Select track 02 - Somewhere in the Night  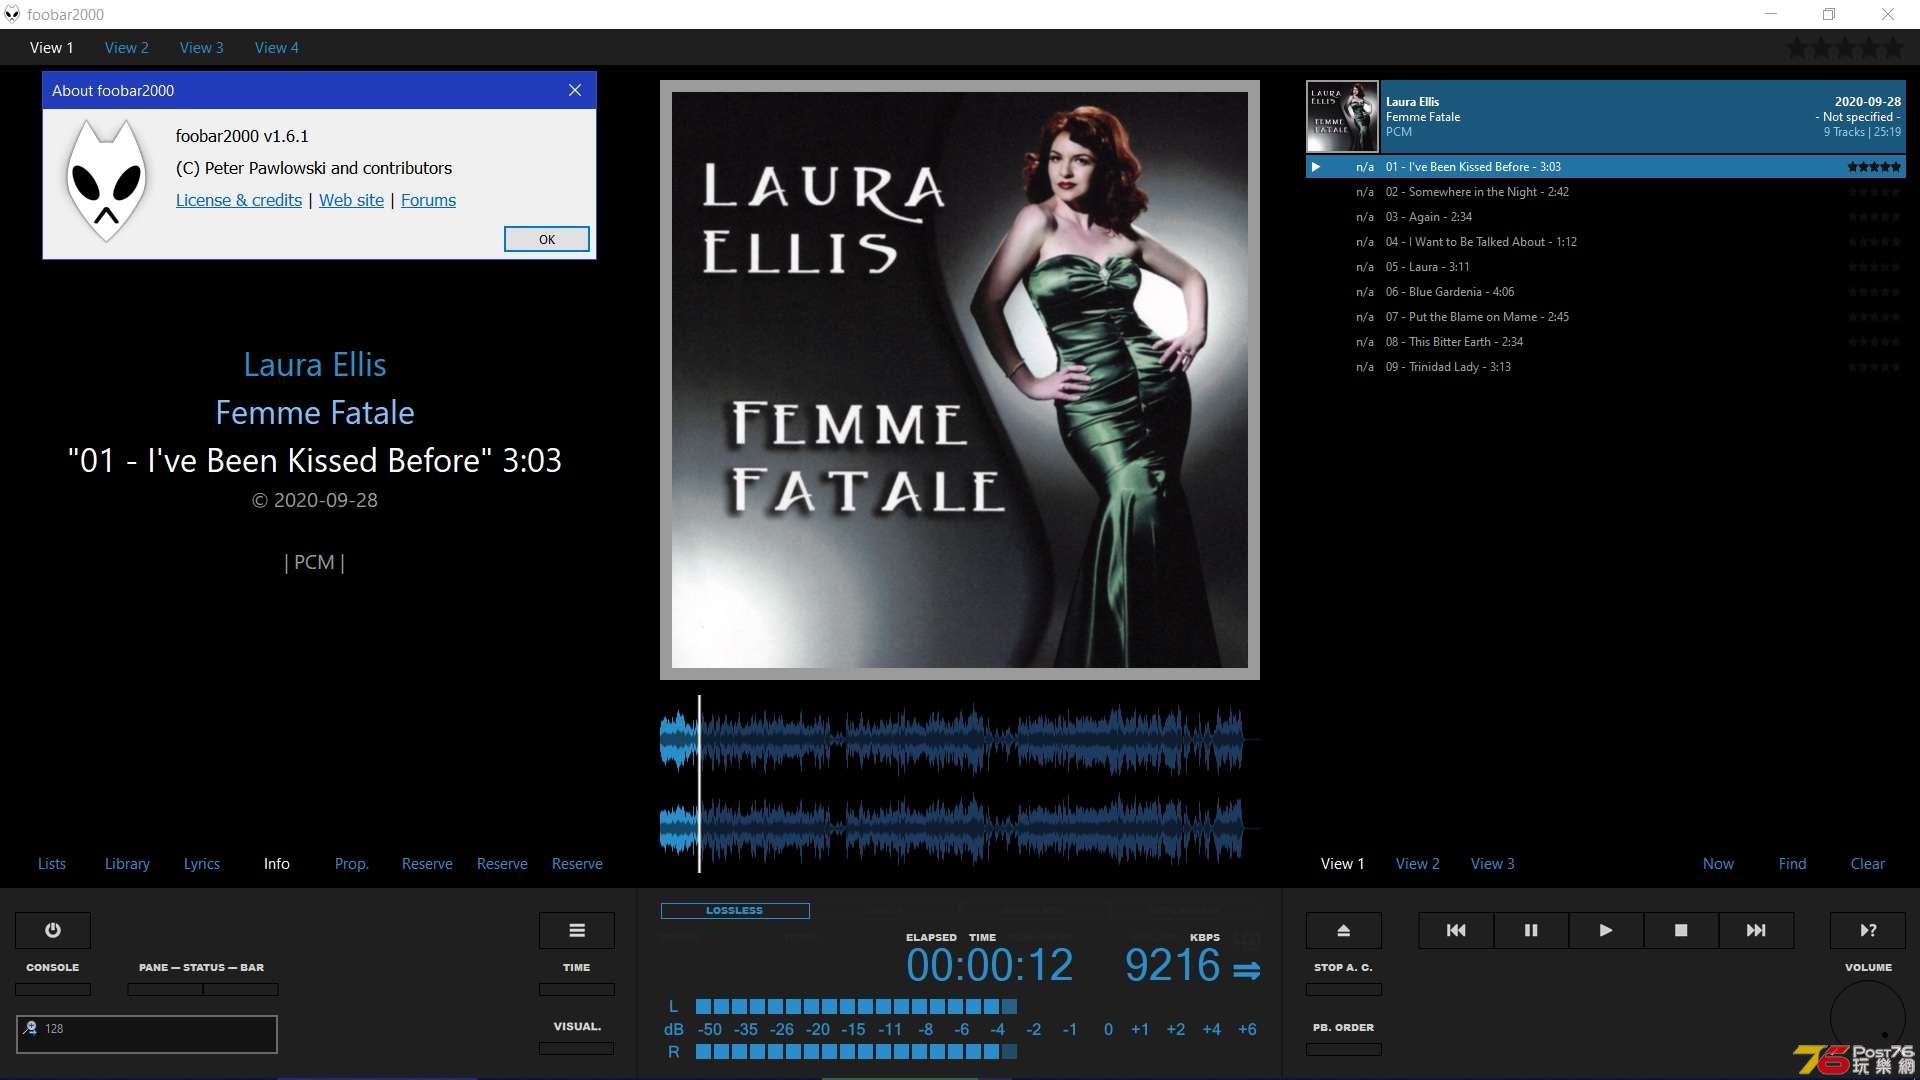[1606, 192]
